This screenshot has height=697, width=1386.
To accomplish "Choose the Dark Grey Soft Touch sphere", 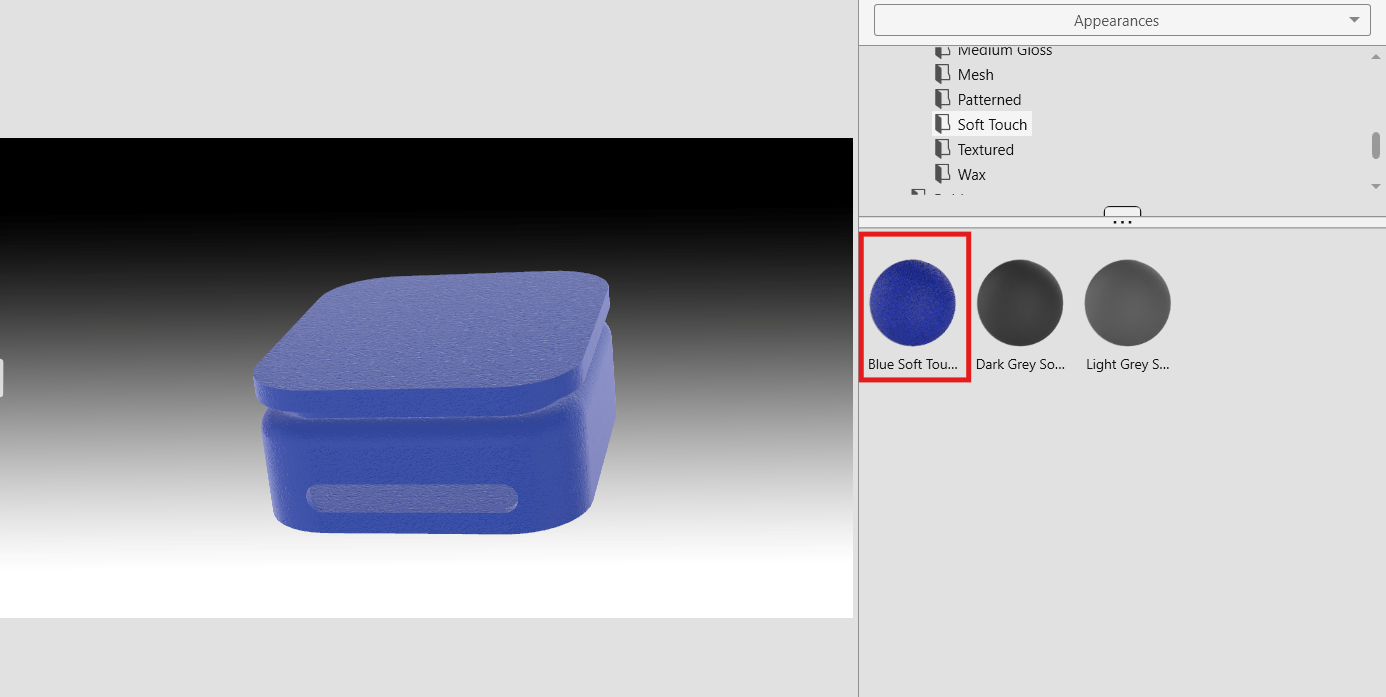I will click(1020, 302).
